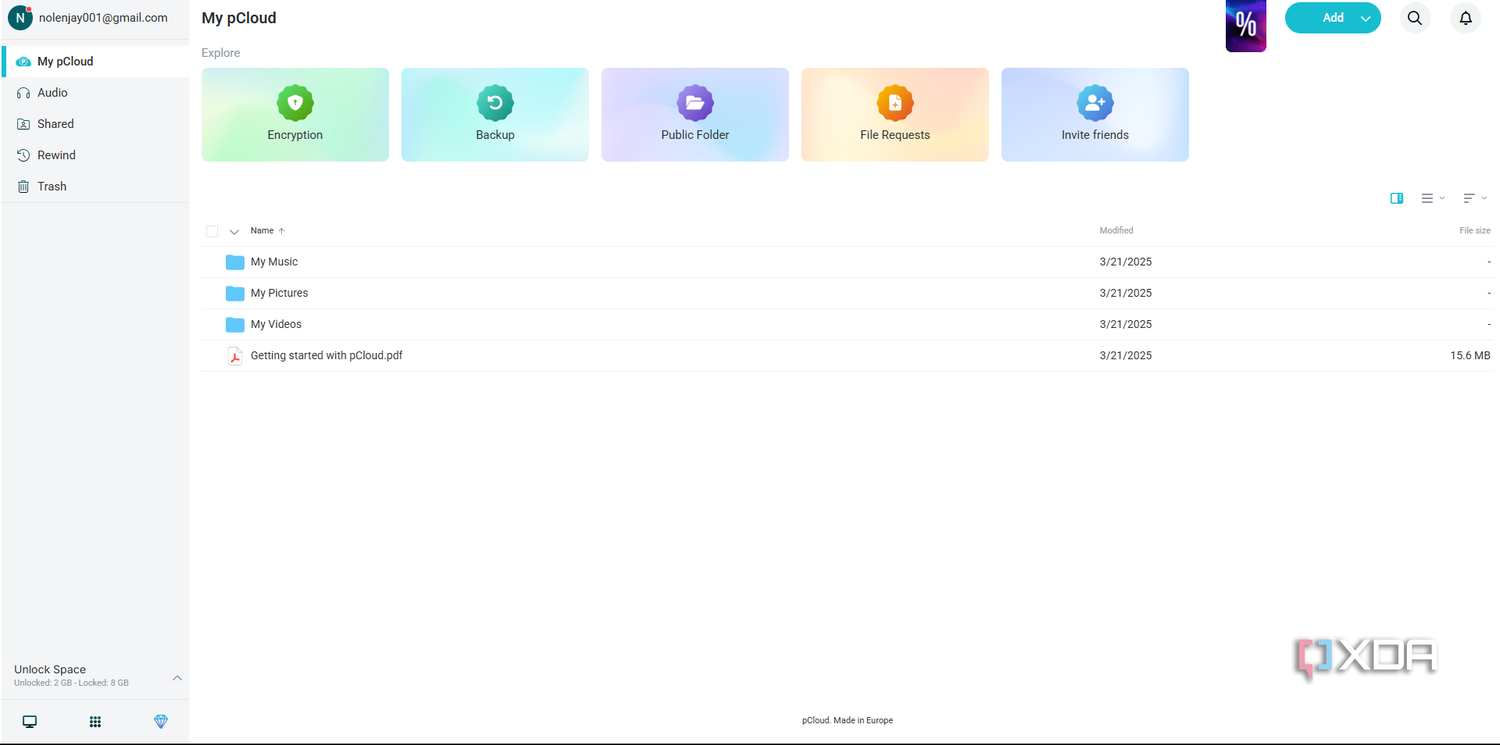Click the My Pictures folder icon
Viewport: 1500px width, 745px height.
tap(235, 293)
